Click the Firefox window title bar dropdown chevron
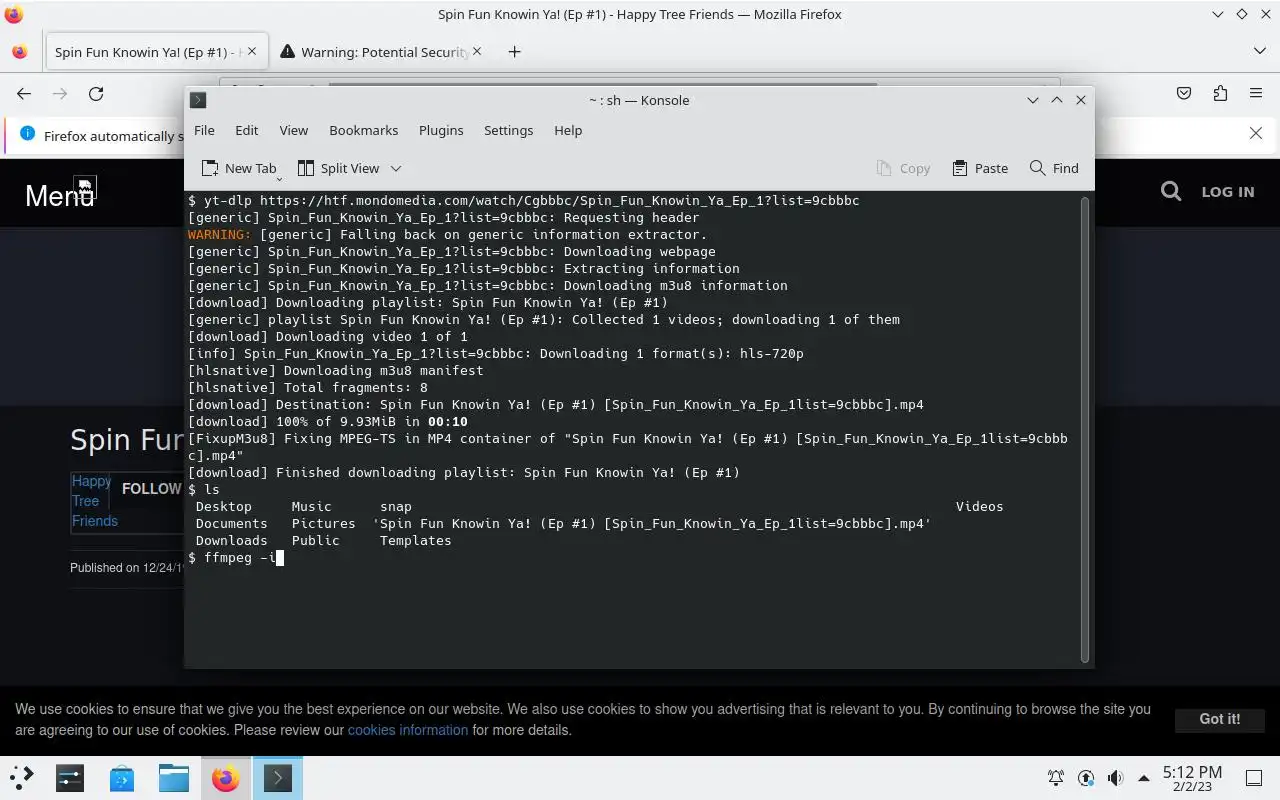This screenshot has height=800, width=1280. (1217, 14)
